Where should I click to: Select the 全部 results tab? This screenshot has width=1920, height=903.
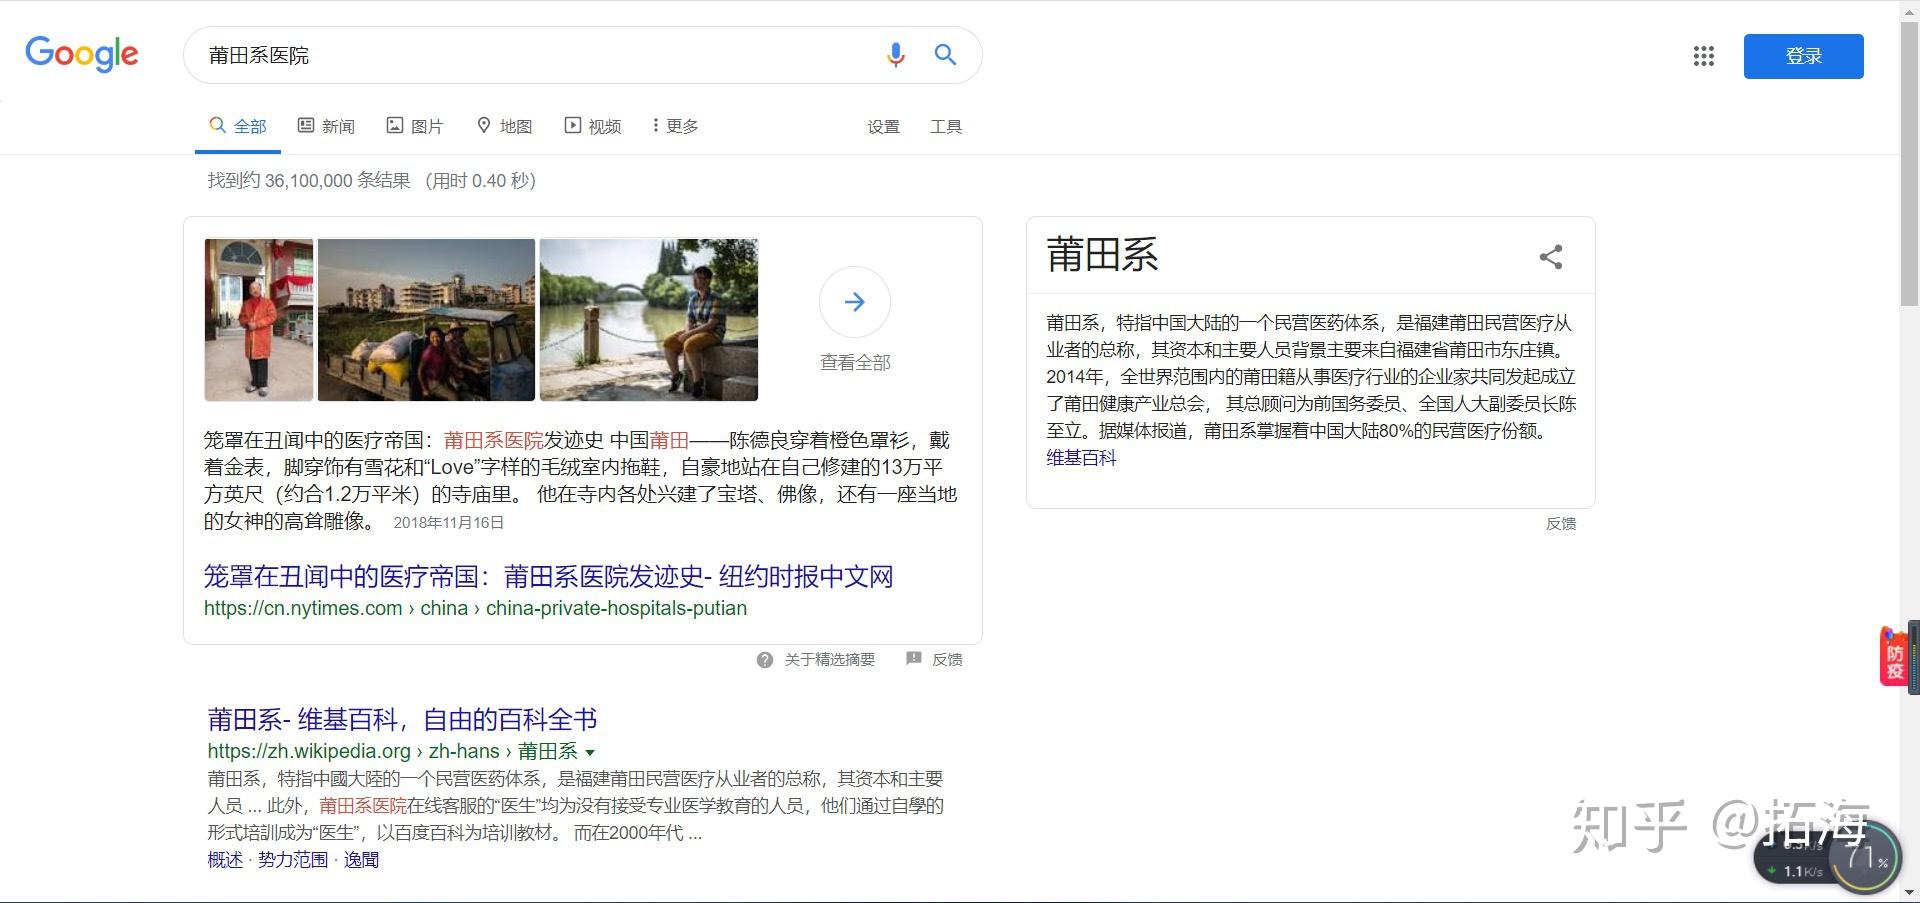point(238,126)
